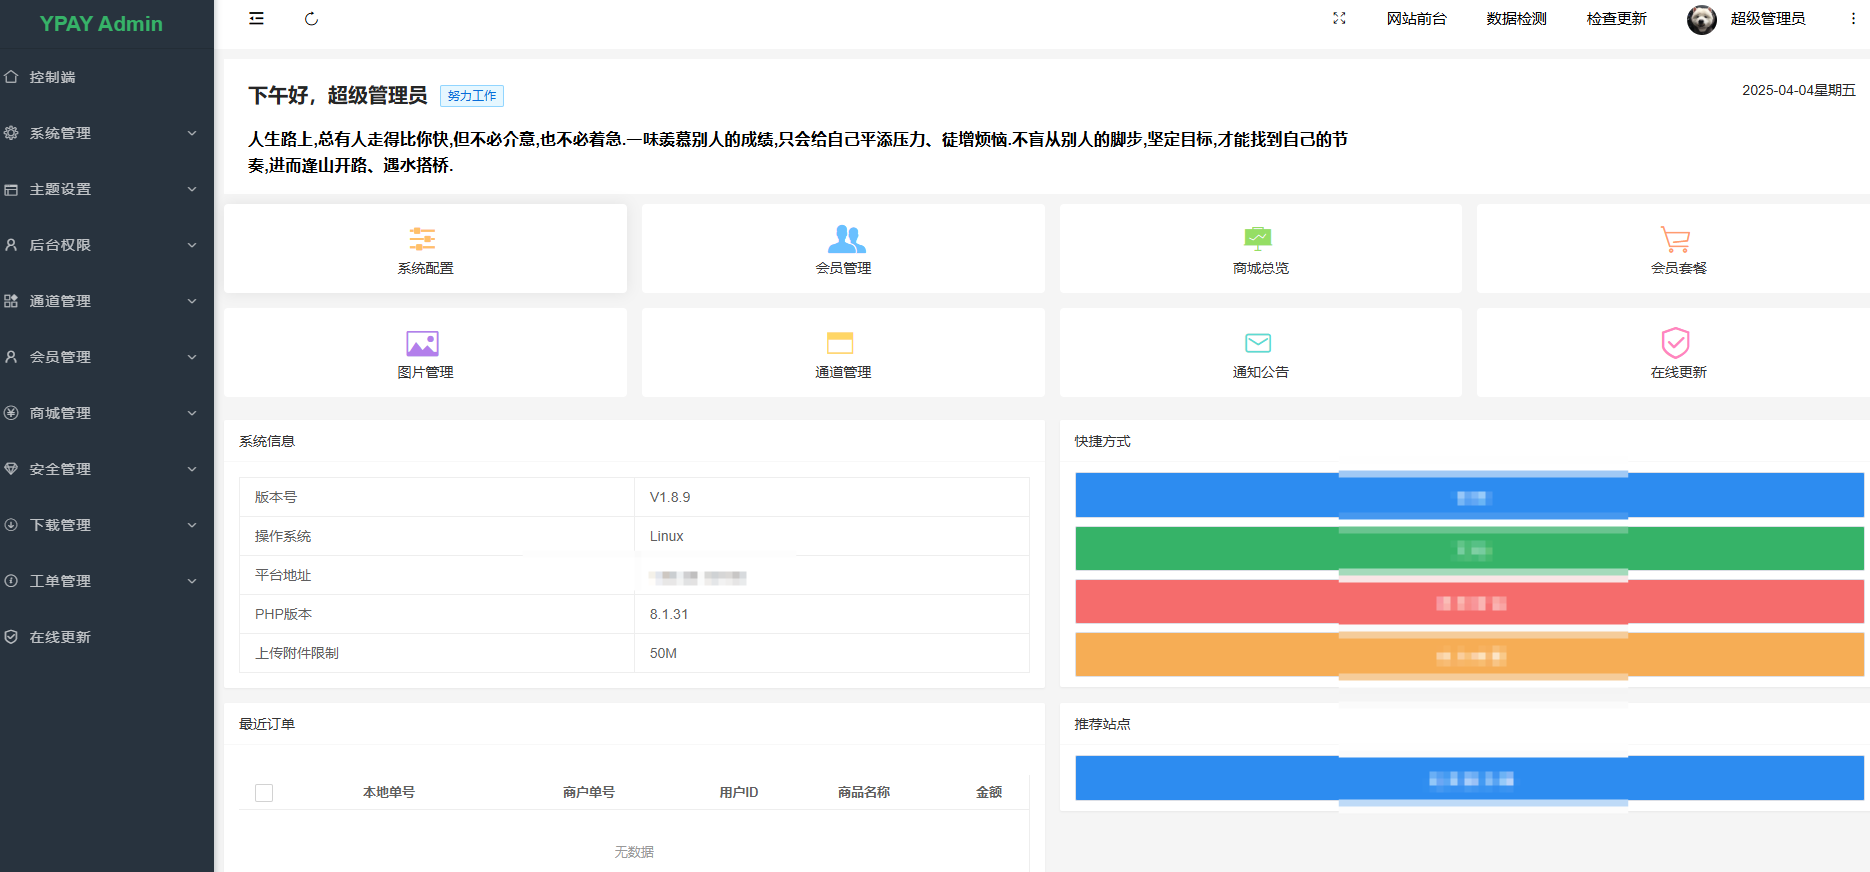Expand 后台权限 submenu chevron
Viewport: 1870px width, 872px height.
pos(192,245)
